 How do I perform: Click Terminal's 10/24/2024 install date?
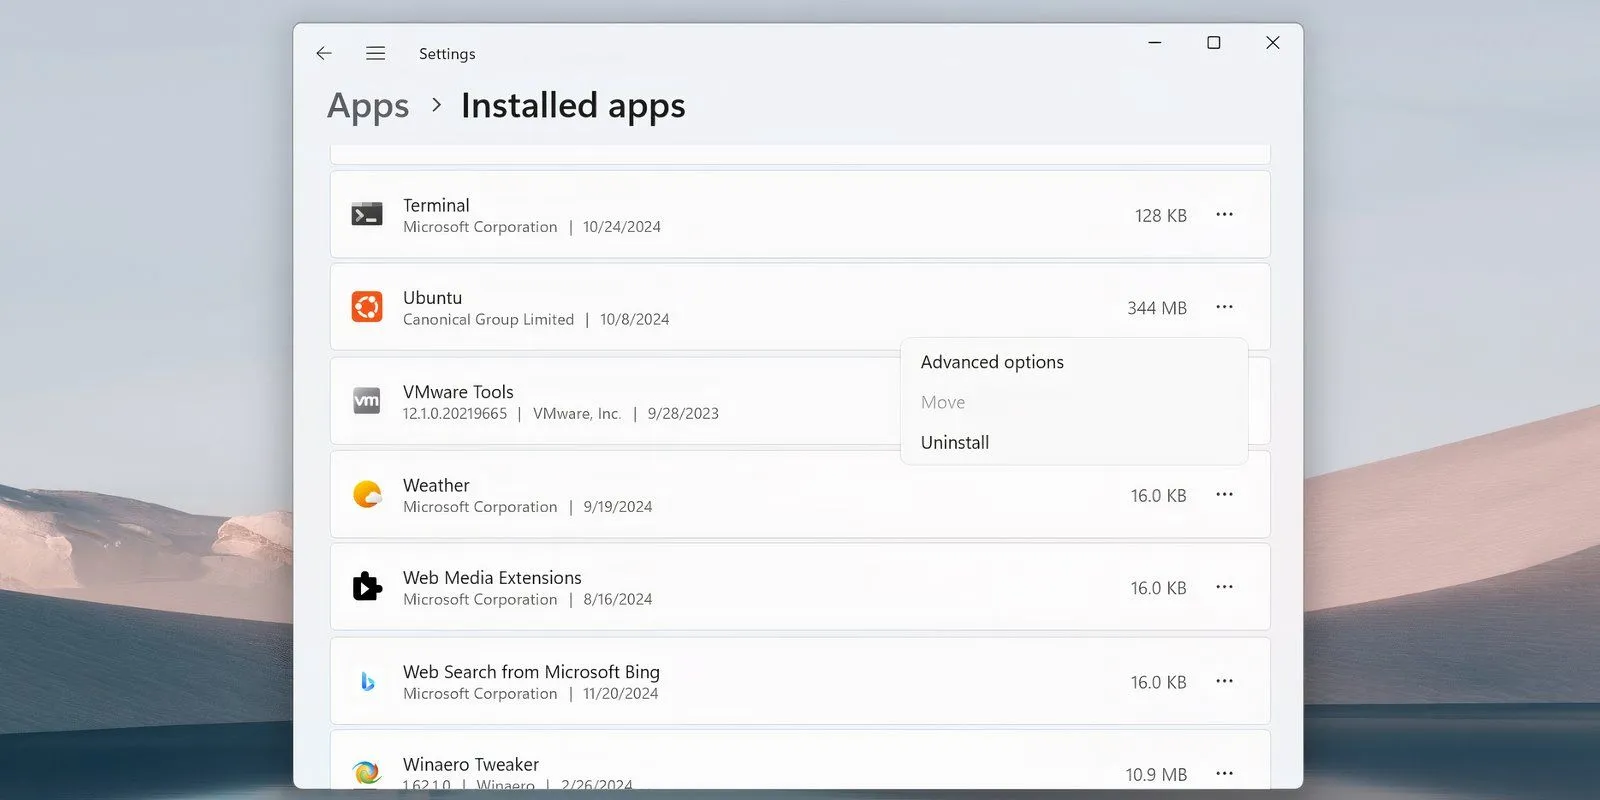pyautogui.click(x=622, y=227)
